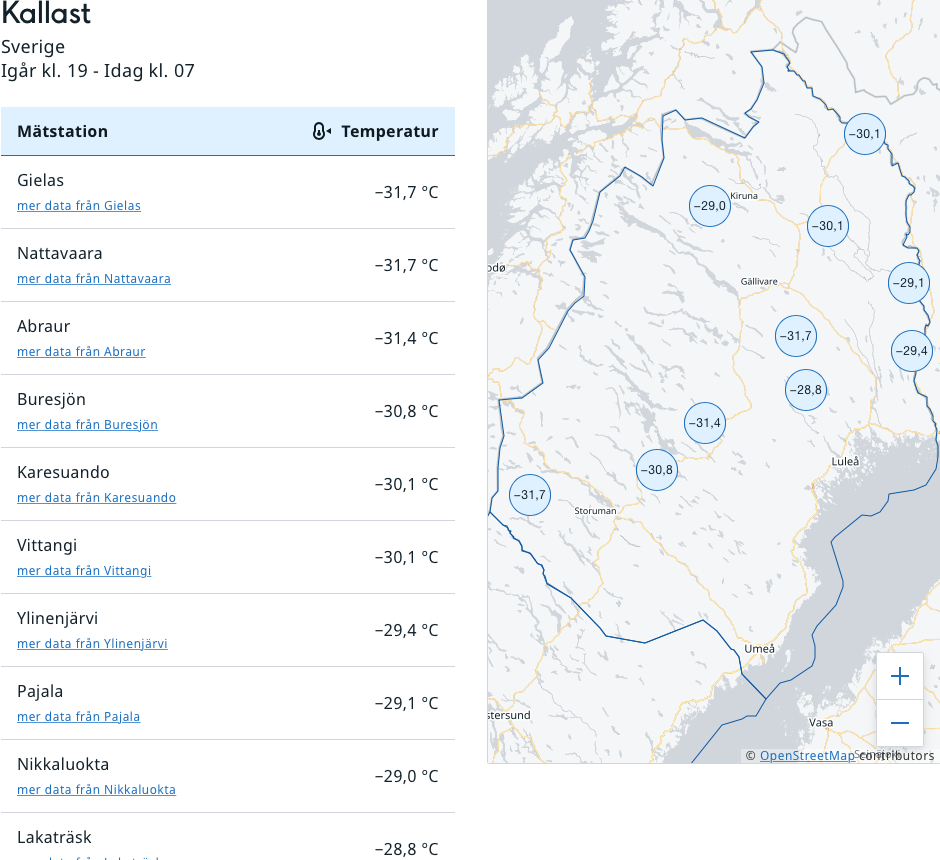Click the −30,8 temperature map marker

click(657, 470)
